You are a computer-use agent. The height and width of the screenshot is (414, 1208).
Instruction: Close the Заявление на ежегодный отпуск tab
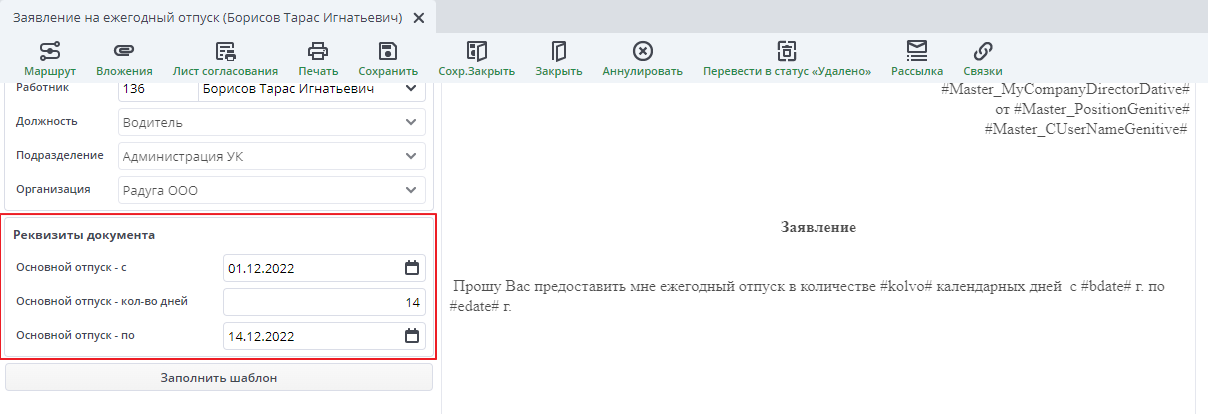click(419, 18)
